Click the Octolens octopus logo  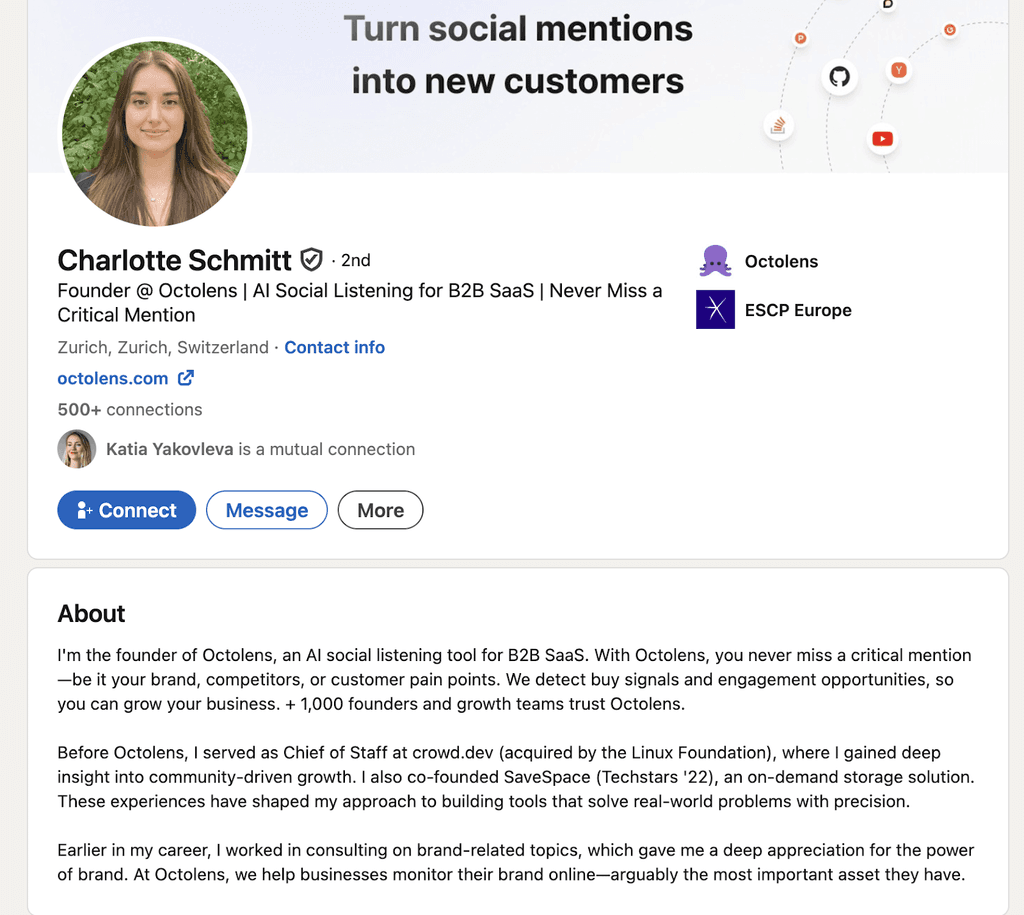(714, 260)
